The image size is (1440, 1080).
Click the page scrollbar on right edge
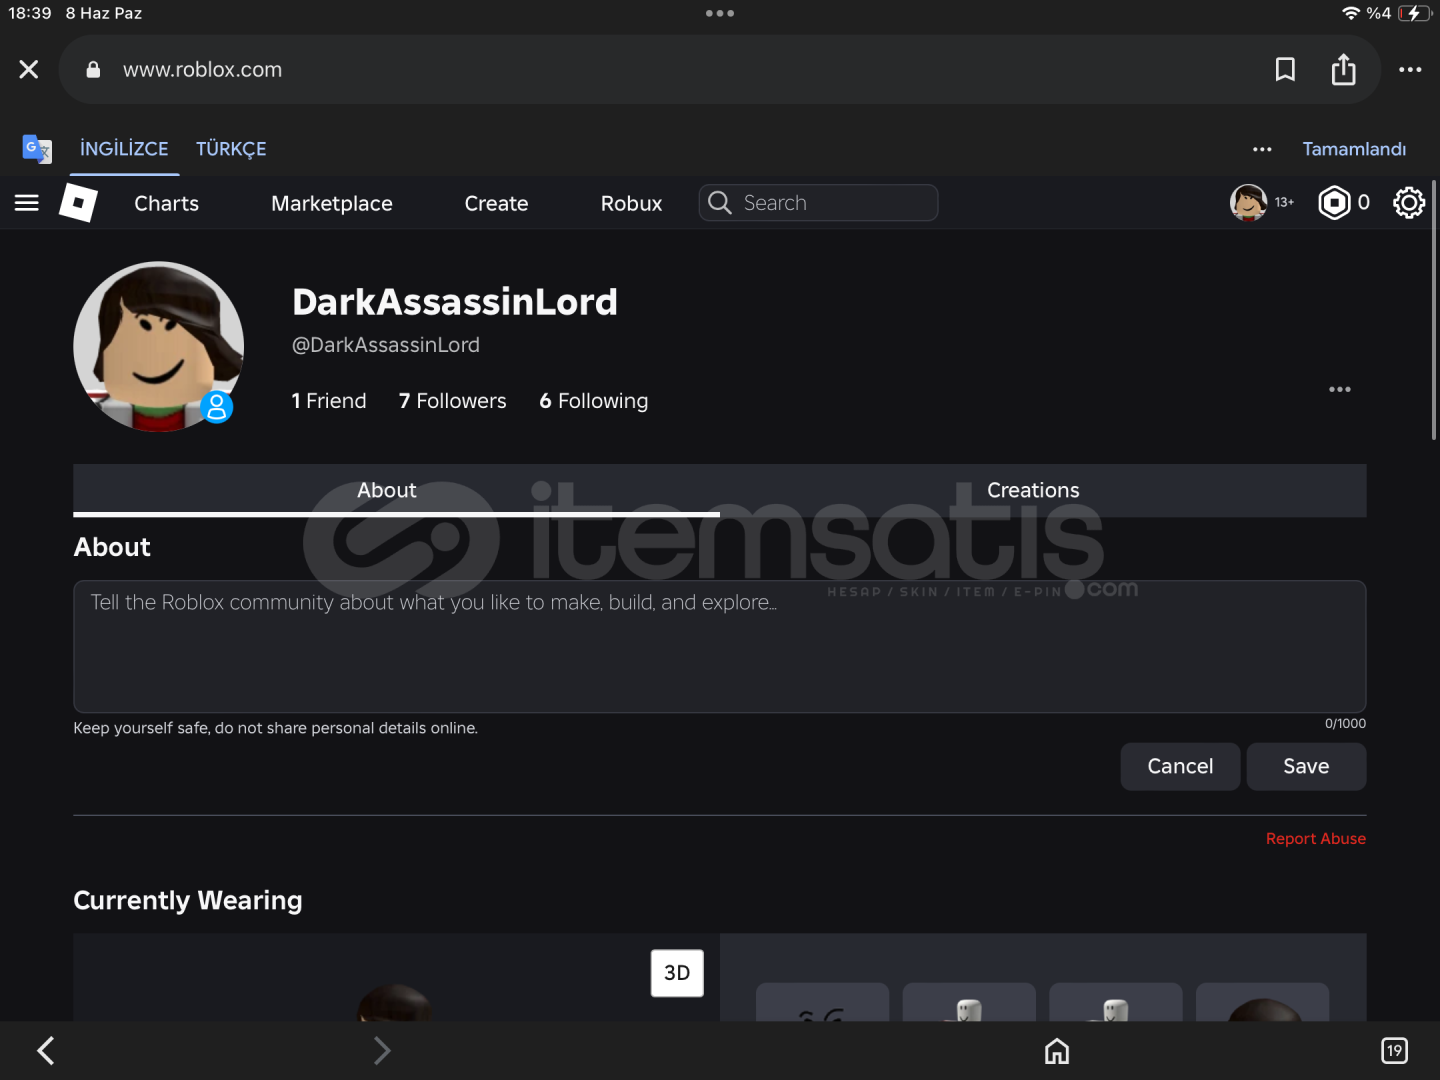(x=1434, y=310)
